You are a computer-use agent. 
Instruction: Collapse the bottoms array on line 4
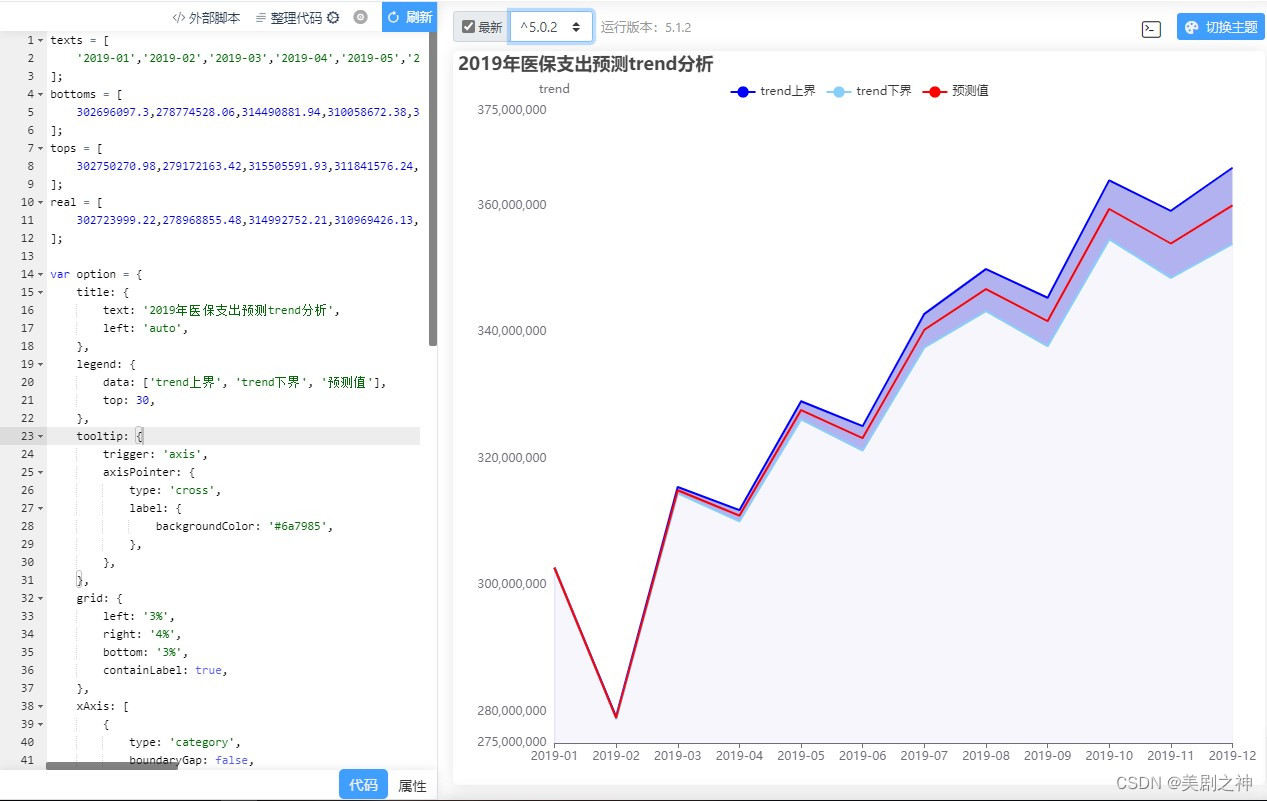pos(41,94)
